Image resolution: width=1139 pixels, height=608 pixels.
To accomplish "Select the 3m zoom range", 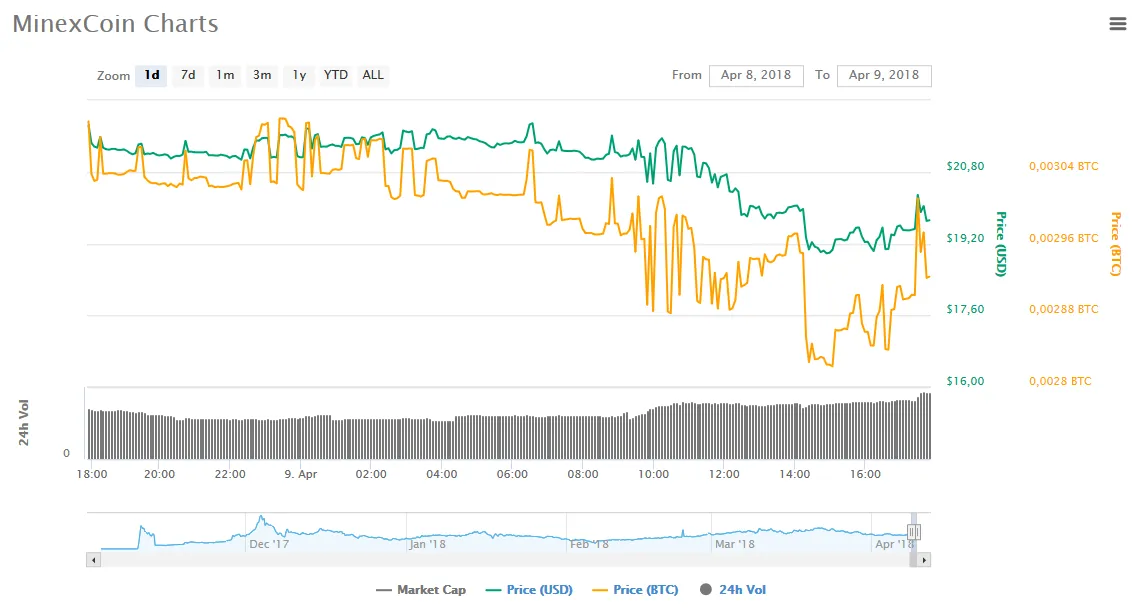I will click(x=262, y=76).
